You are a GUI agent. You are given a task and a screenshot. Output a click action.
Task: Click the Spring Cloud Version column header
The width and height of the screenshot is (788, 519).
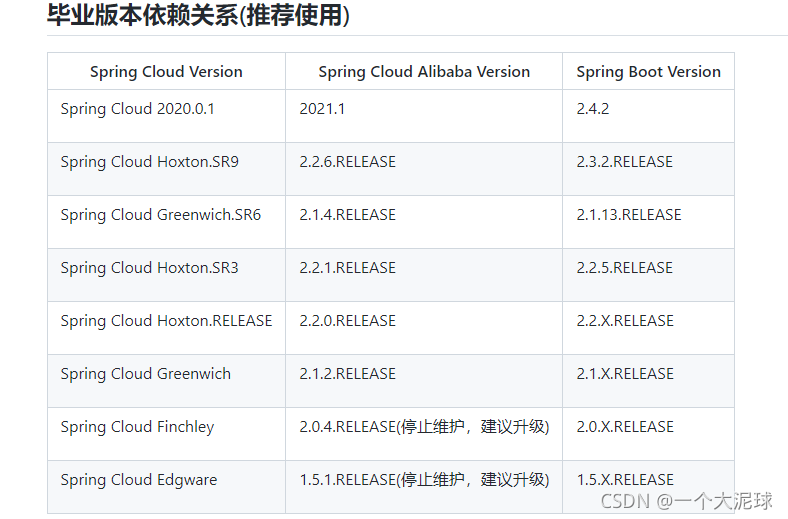coord(166,71)
